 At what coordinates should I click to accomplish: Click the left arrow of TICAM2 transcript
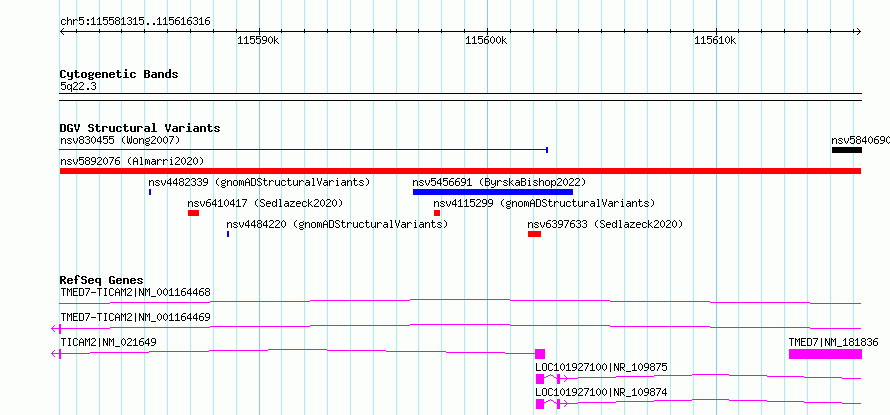click(x=56, y=354)
